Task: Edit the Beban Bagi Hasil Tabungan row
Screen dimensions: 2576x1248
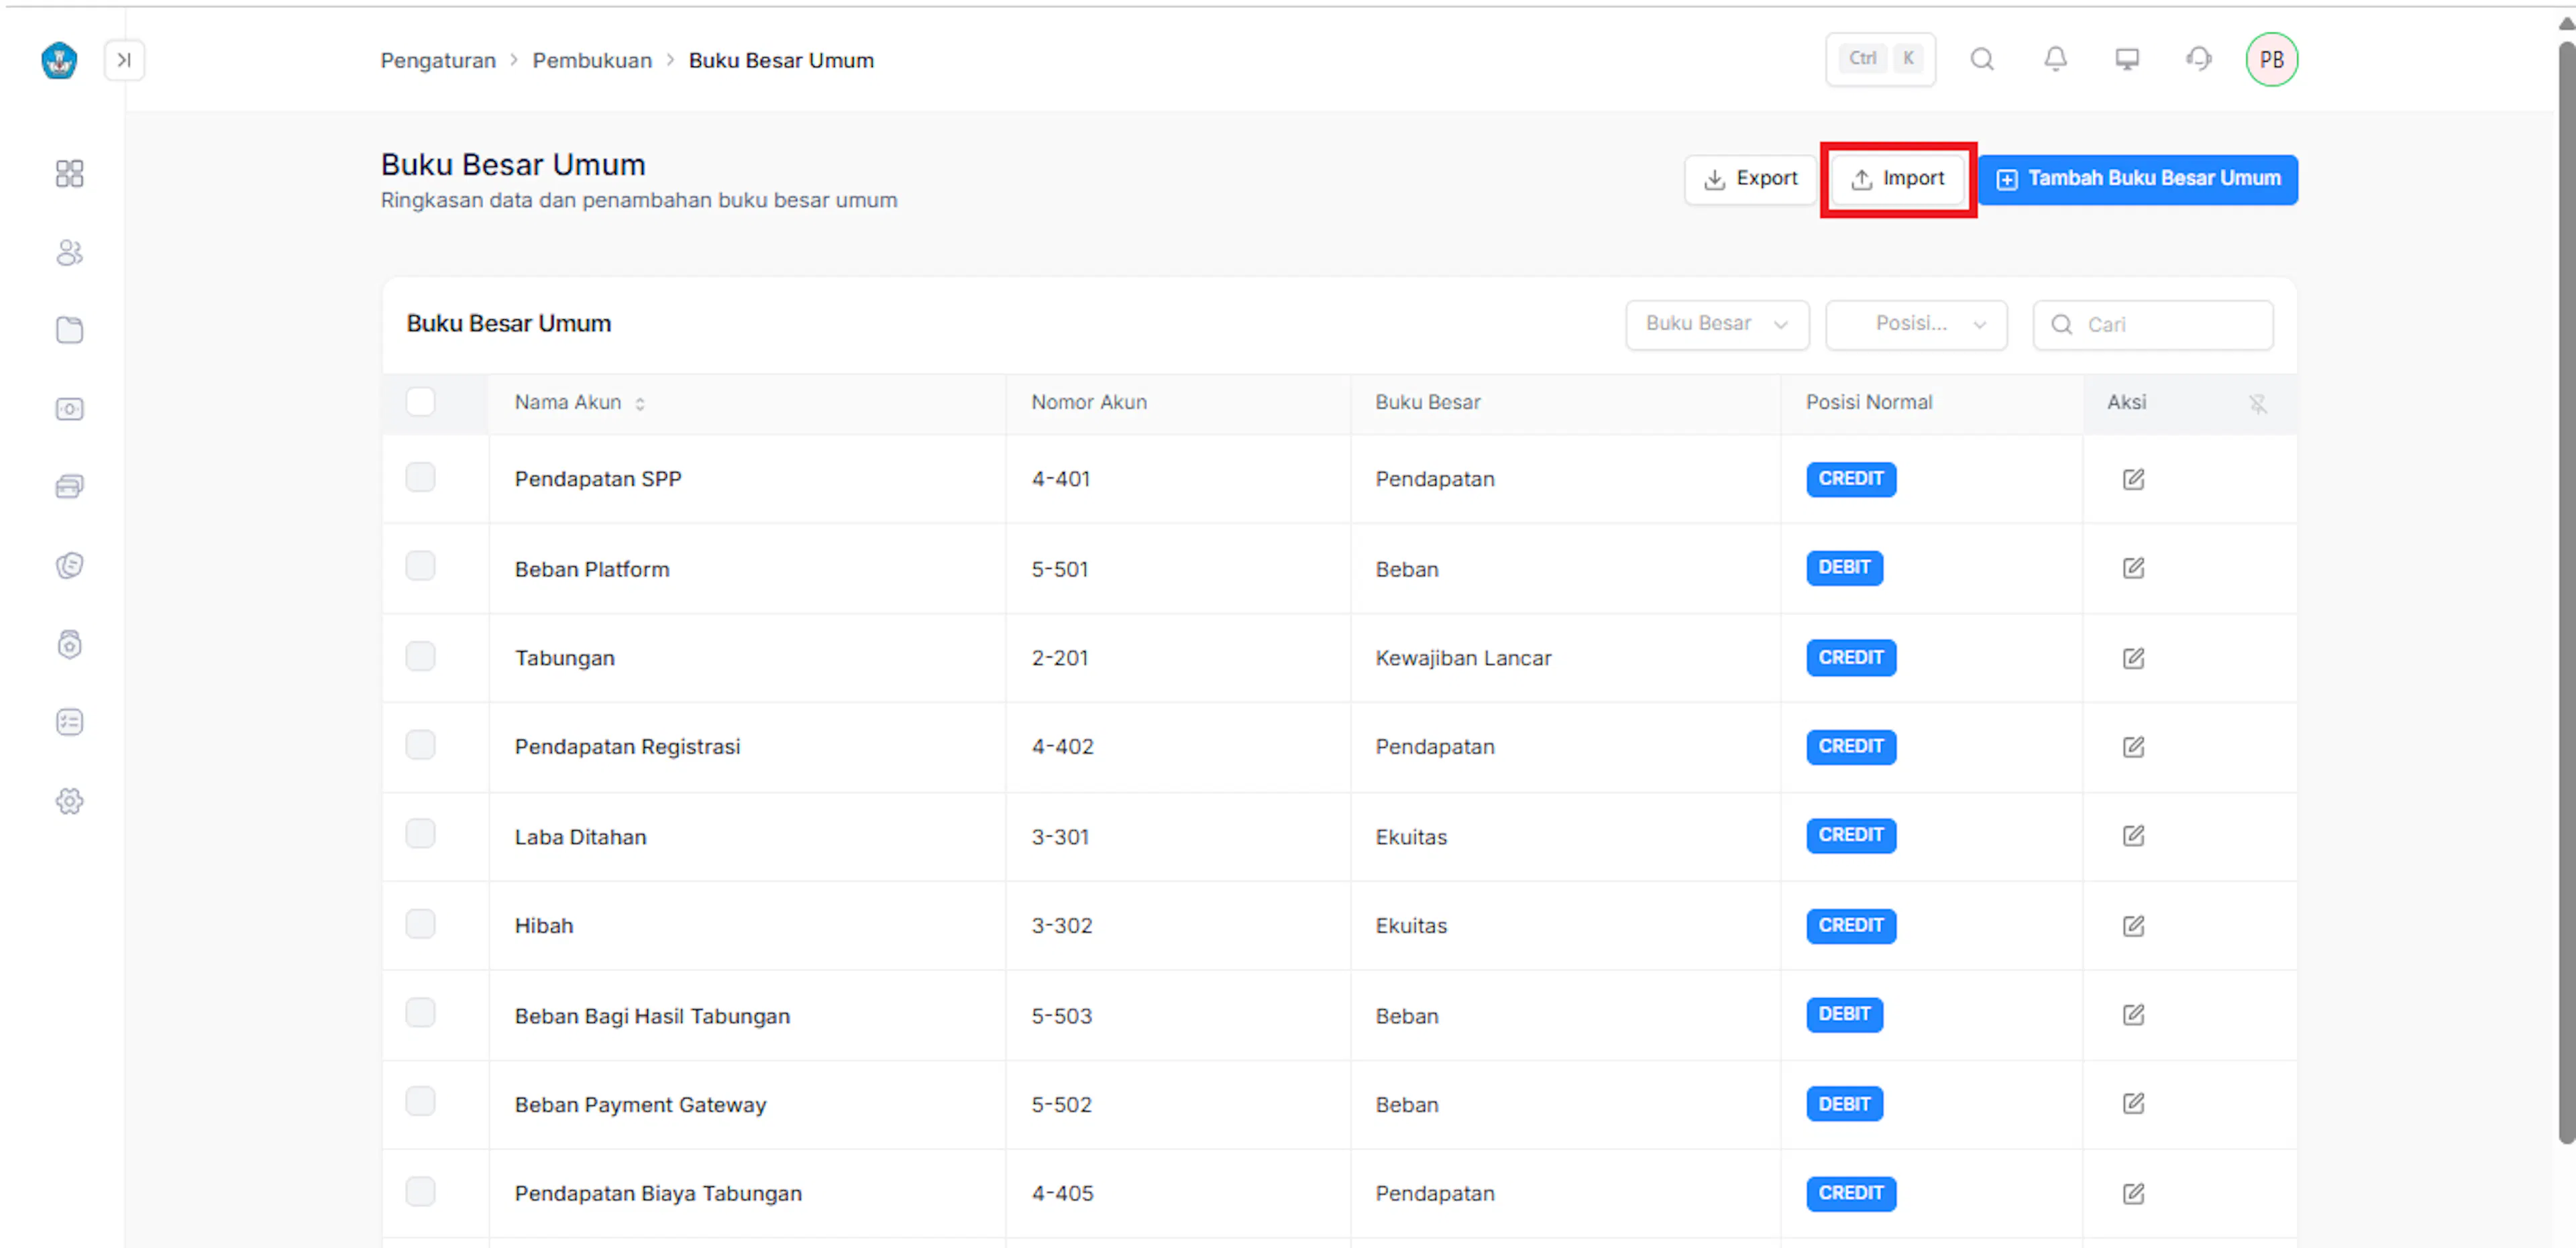Action: pos(2133,1015)
